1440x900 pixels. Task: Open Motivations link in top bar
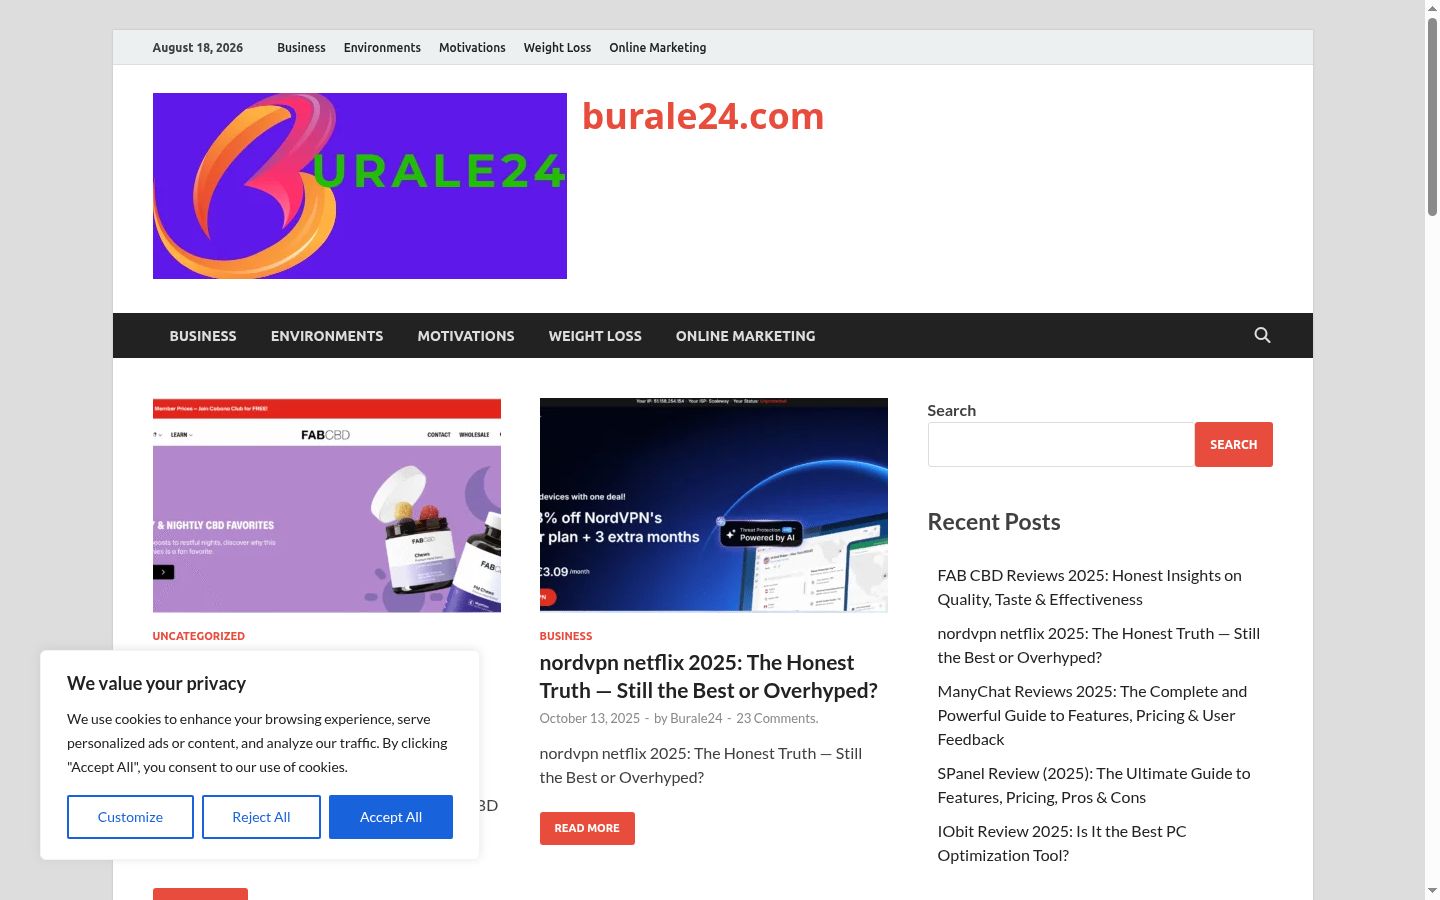pos(472,47)
